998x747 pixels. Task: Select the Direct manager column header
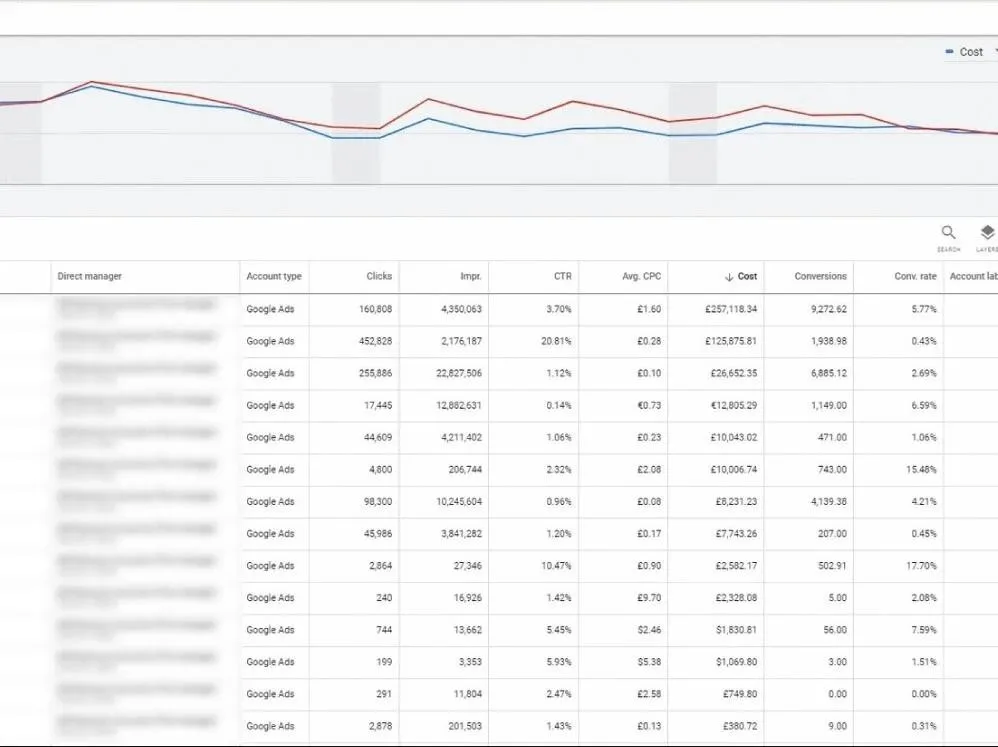(x=90, y=276)
